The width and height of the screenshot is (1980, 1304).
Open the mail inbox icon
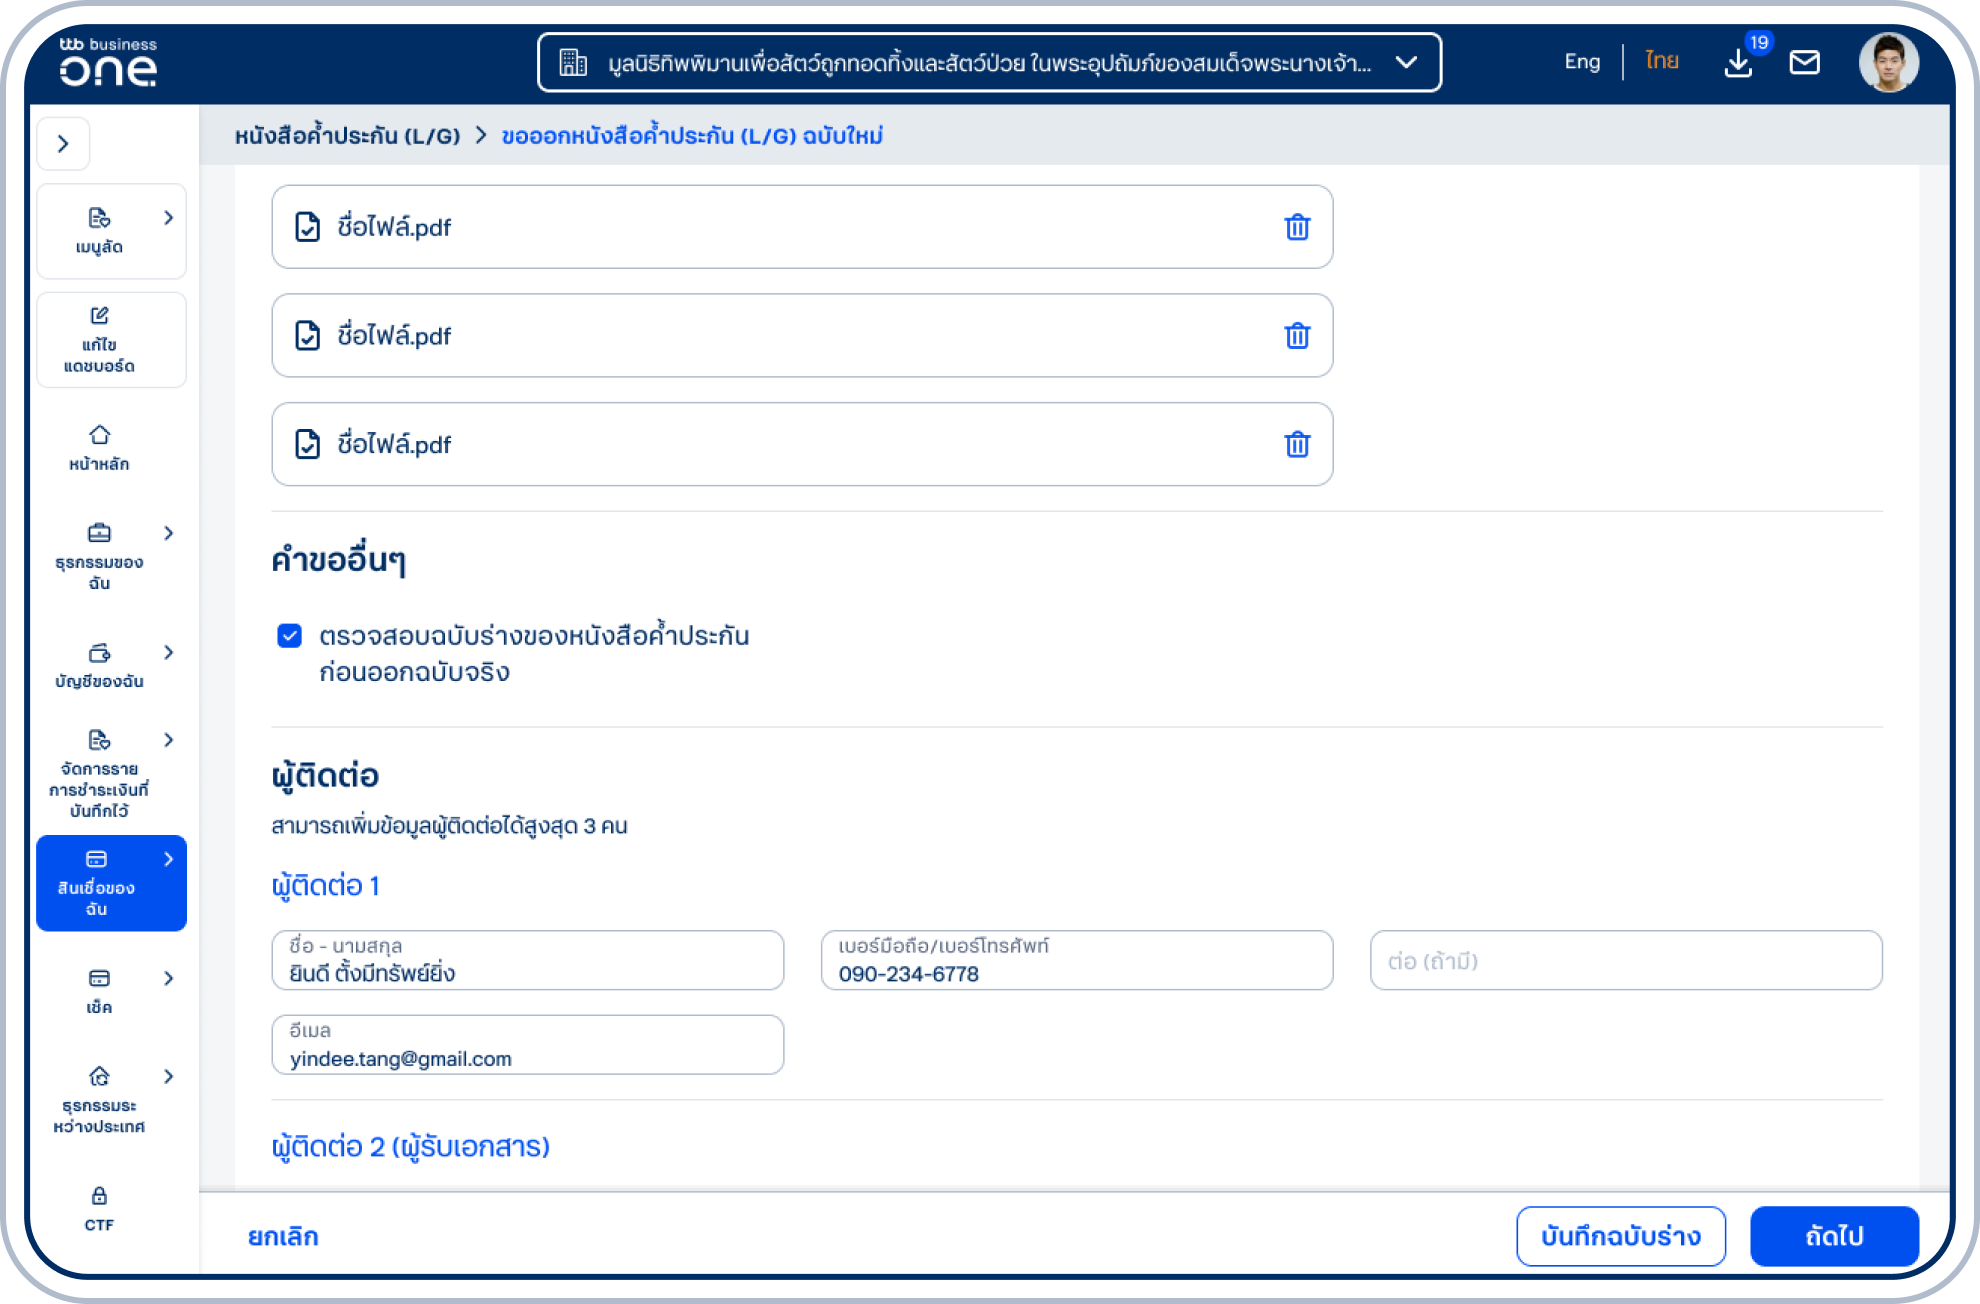pos(1804,62)
